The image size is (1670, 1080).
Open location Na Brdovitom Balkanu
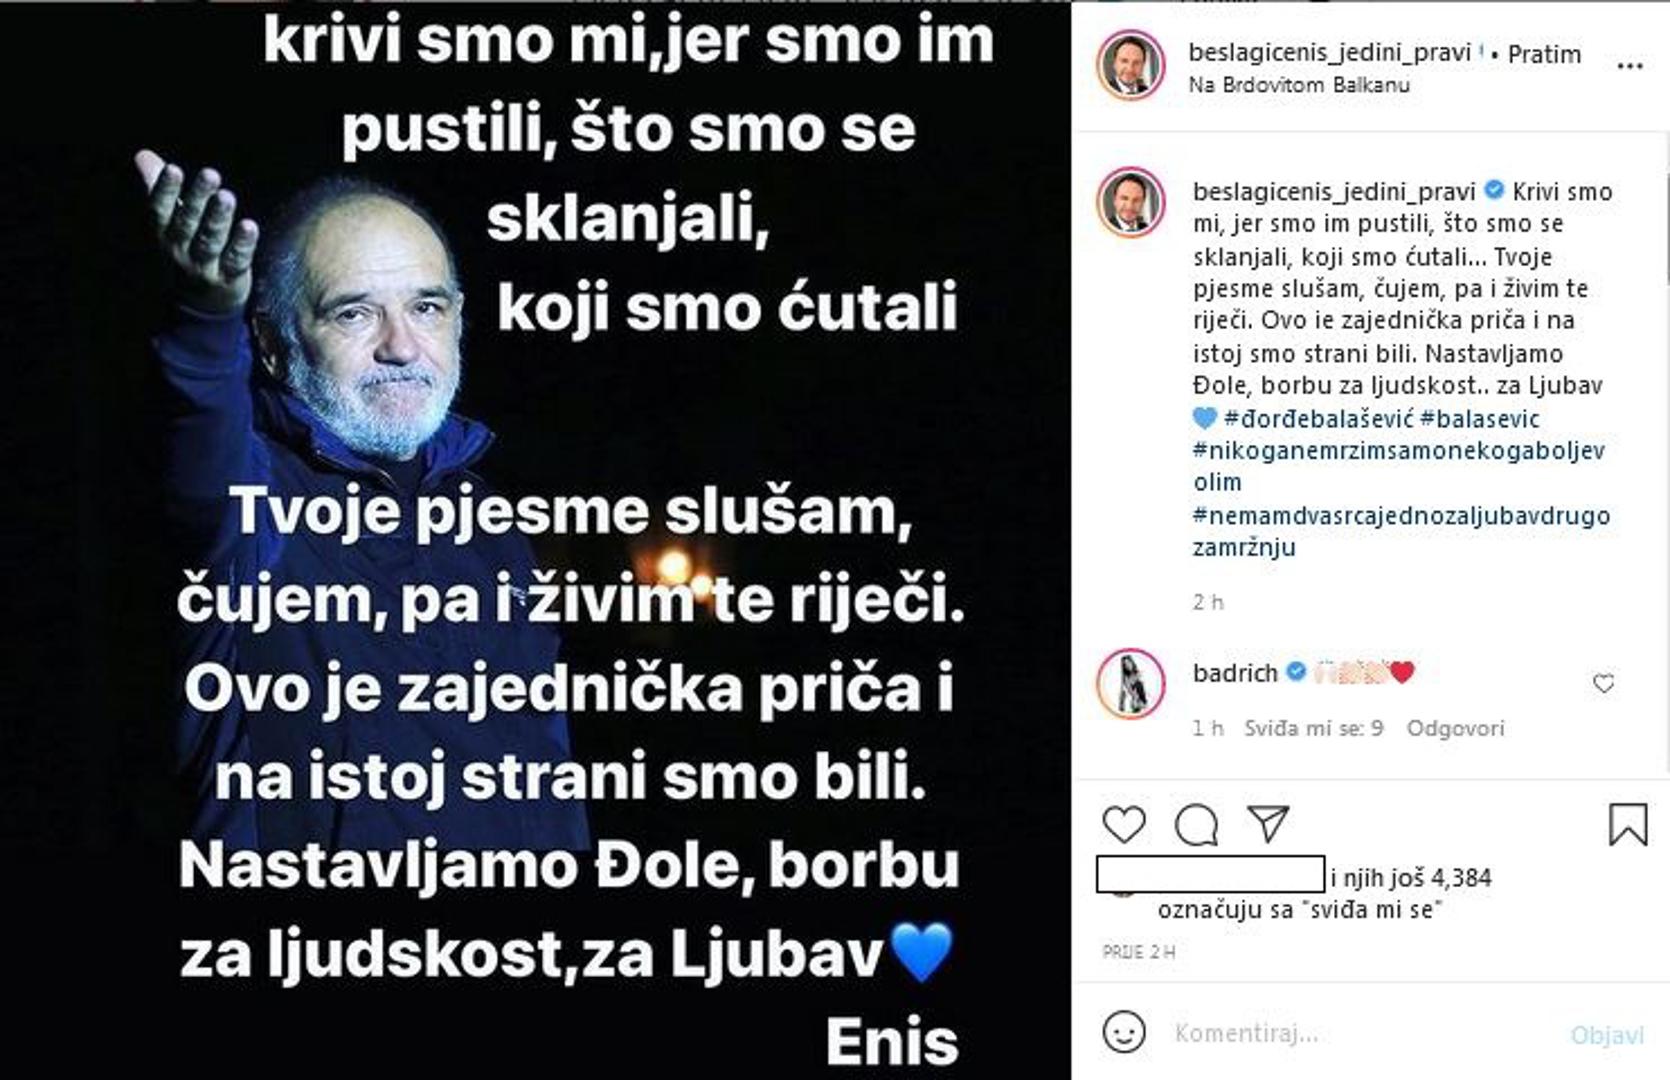point(1299,85)
